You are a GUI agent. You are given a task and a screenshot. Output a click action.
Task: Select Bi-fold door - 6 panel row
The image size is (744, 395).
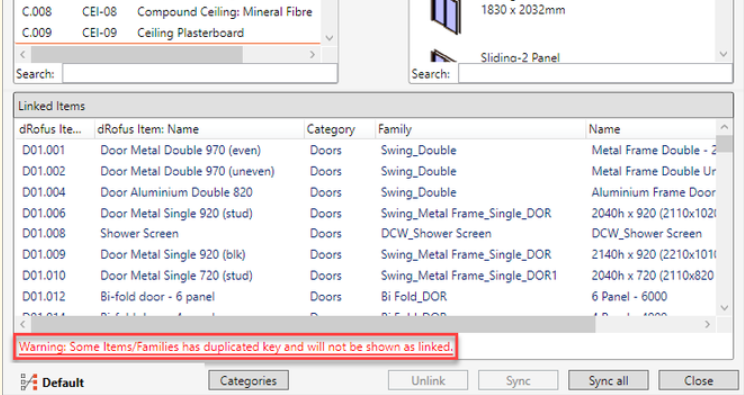366,297
